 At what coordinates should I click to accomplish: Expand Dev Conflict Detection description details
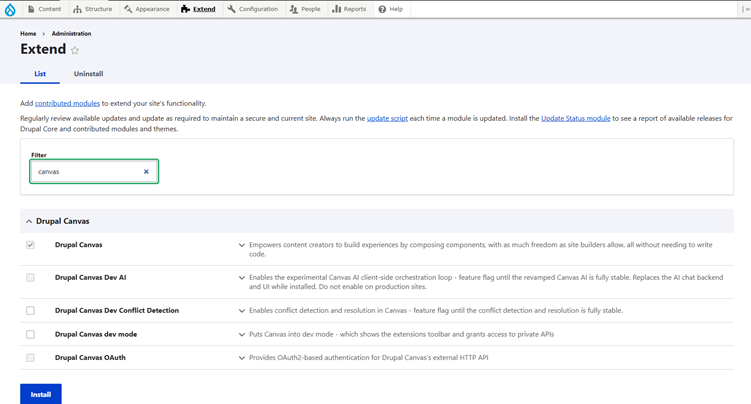(242, 311)
